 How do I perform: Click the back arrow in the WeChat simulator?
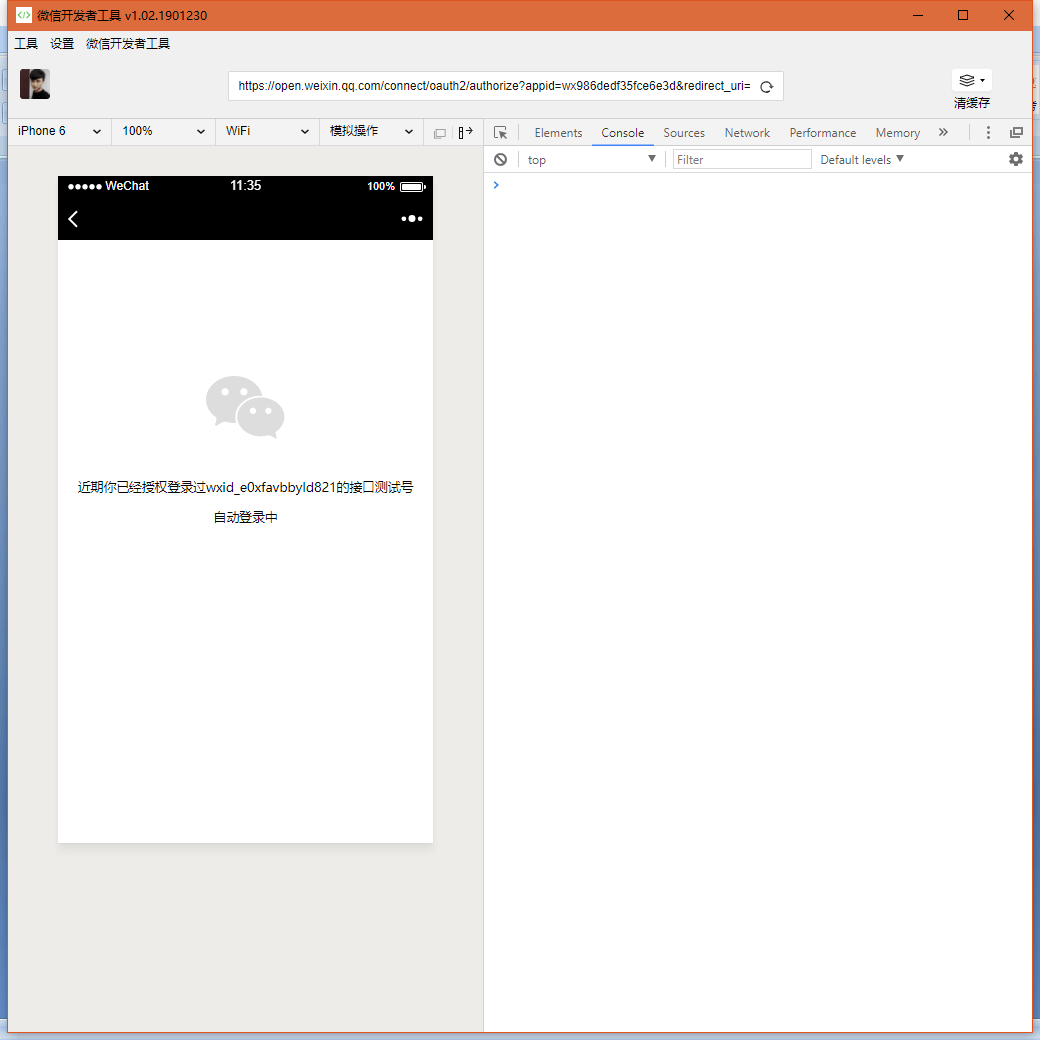(x=73, y=219)
